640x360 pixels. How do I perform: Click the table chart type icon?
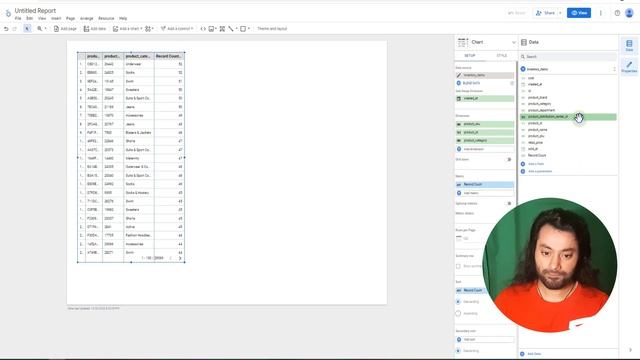463,42
